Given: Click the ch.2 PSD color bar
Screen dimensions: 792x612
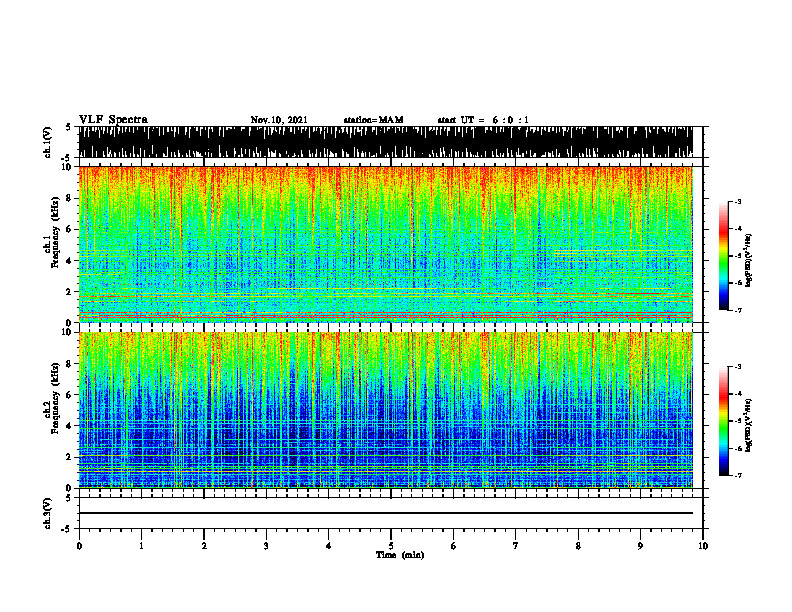Looking at the screenshot, I should 724,421.
